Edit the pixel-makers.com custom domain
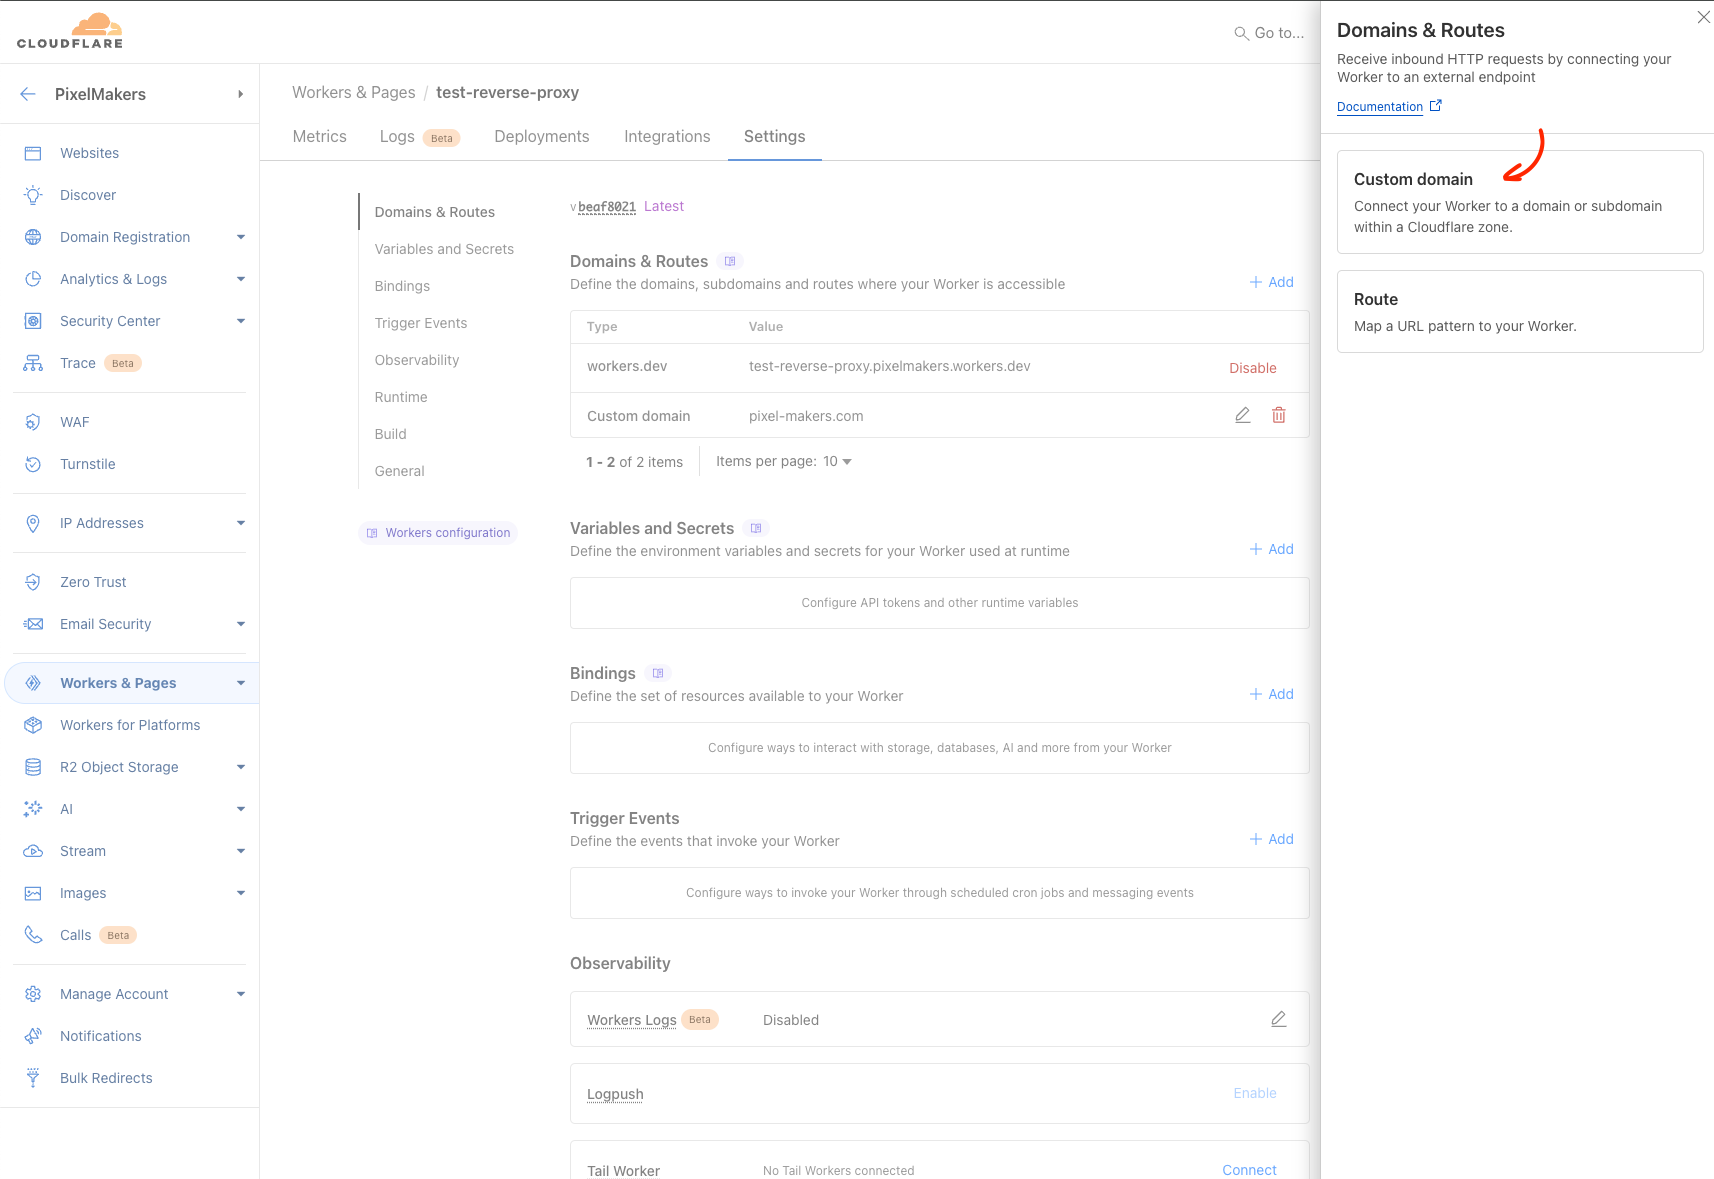The width and height of the screenshot is (1714, 1179). point(1243,415)
